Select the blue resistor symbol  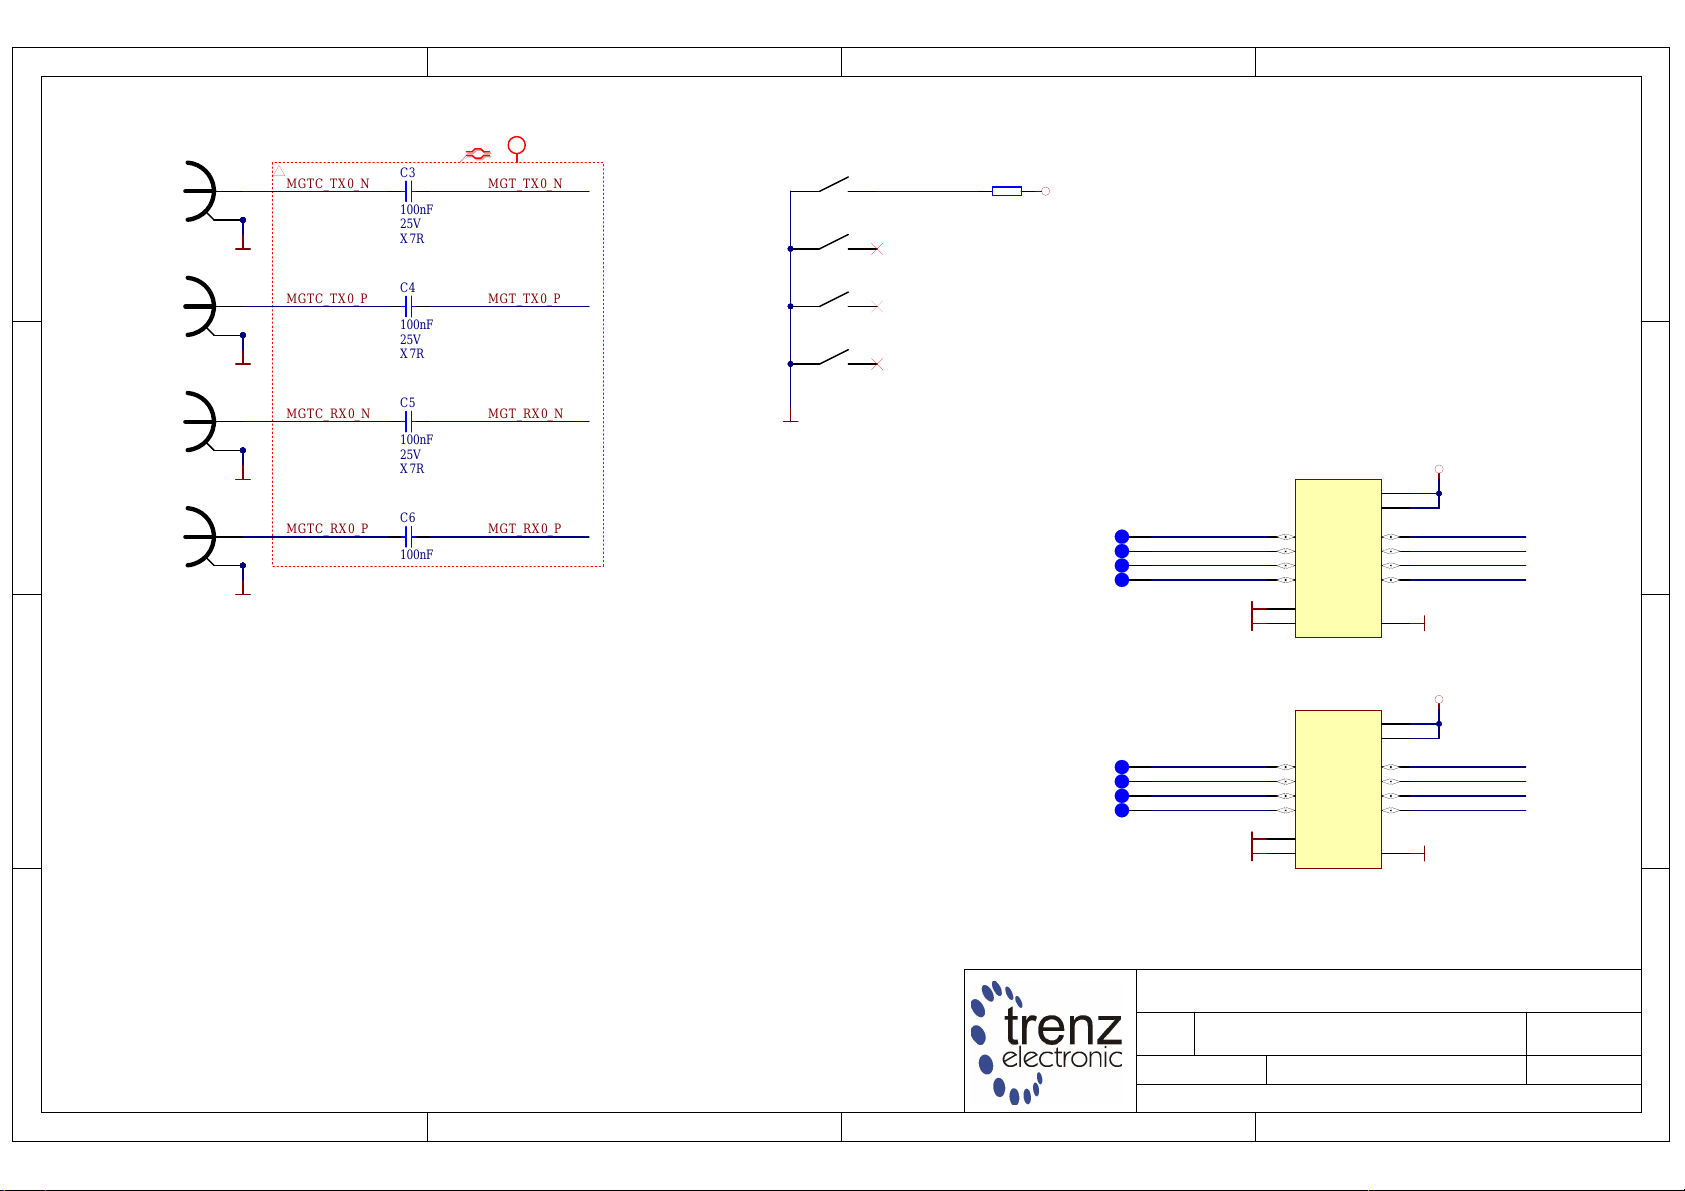[1006, 191]
